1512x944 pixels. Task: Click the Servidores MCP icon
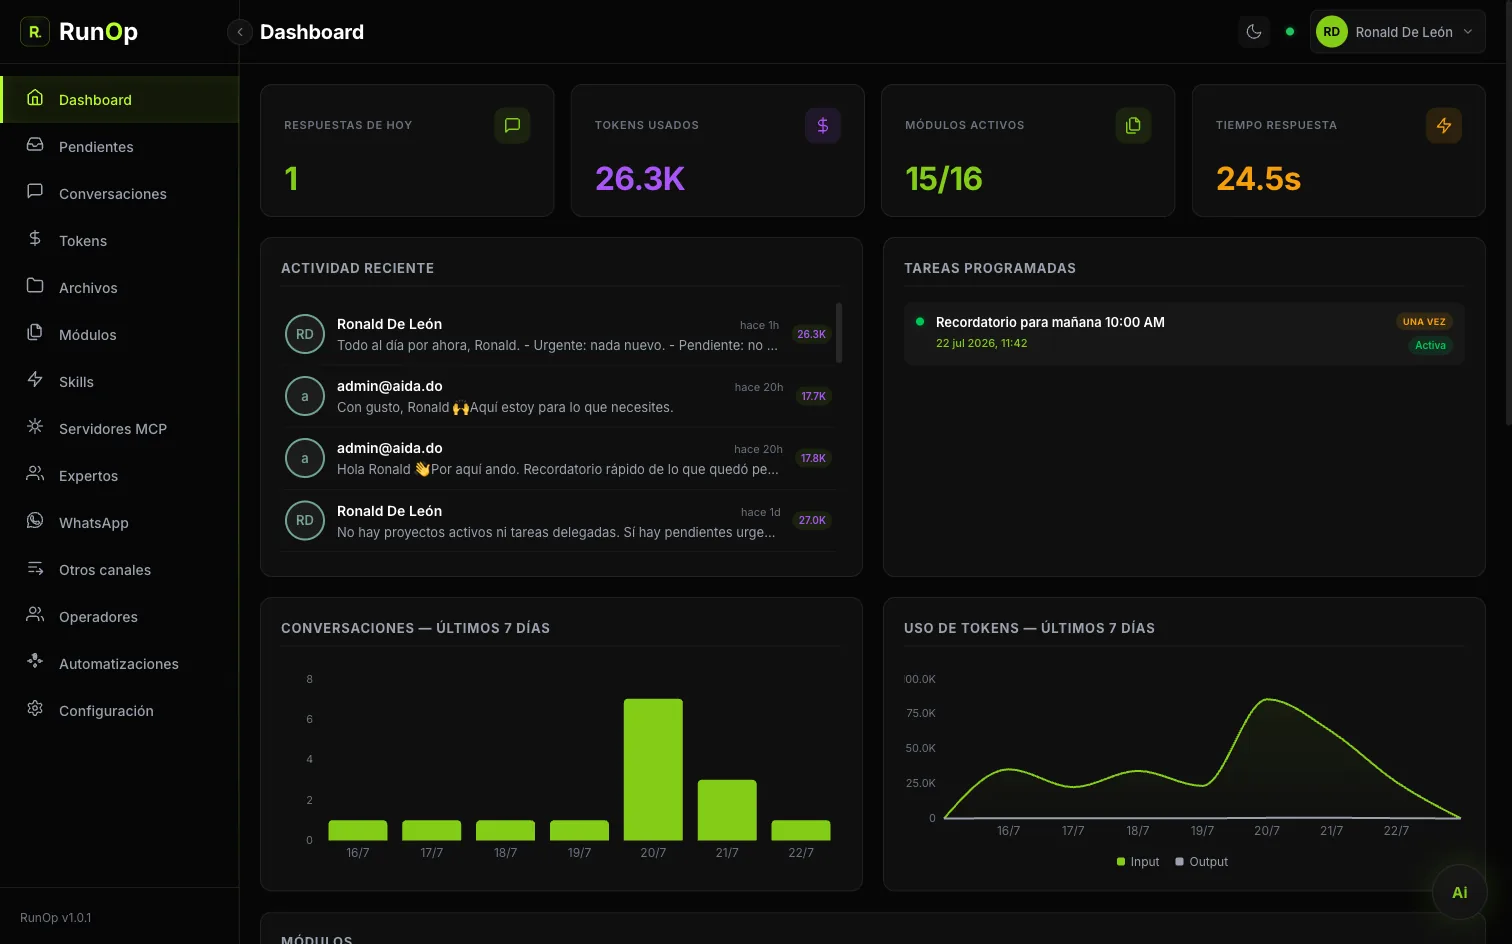(35, 427)
